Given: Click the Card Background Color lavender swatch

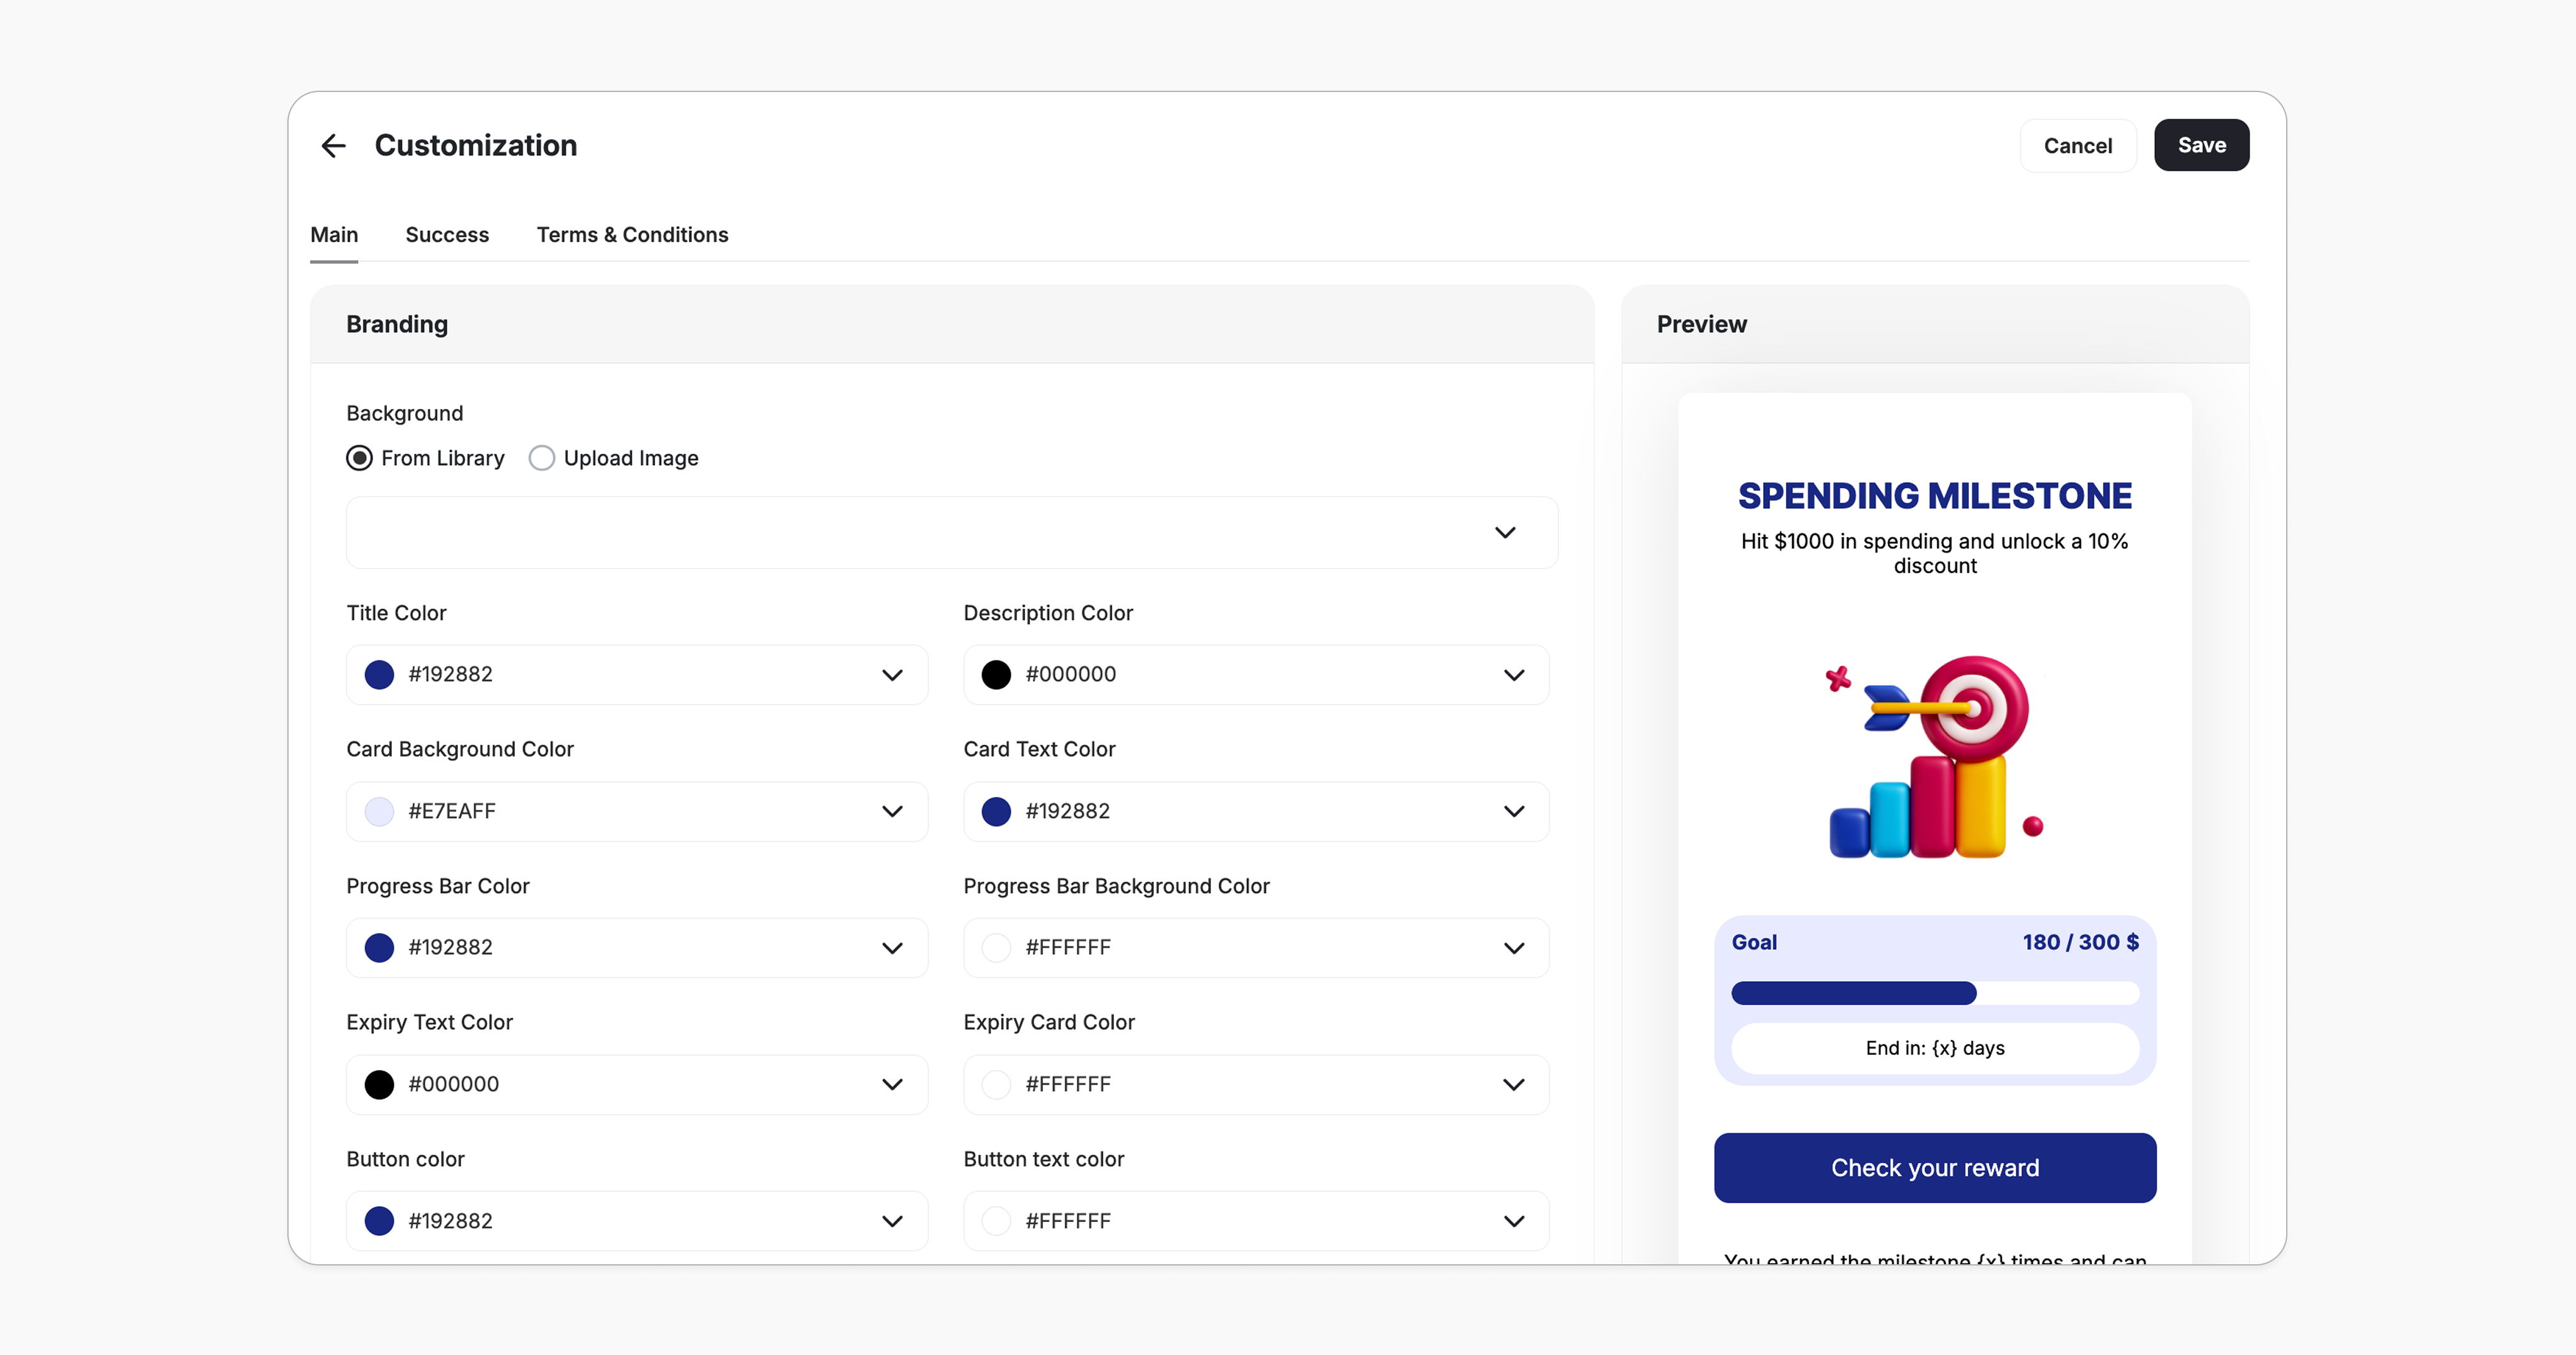Looking at the screenshot, I should (379, 811).
